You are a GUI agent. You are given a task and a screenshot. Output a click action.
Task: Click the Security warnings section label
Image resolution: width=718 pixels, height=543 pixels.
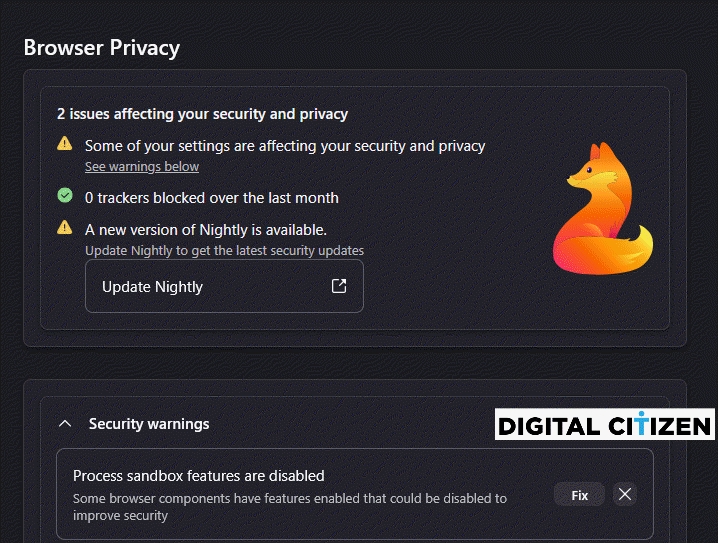point(149,424)
